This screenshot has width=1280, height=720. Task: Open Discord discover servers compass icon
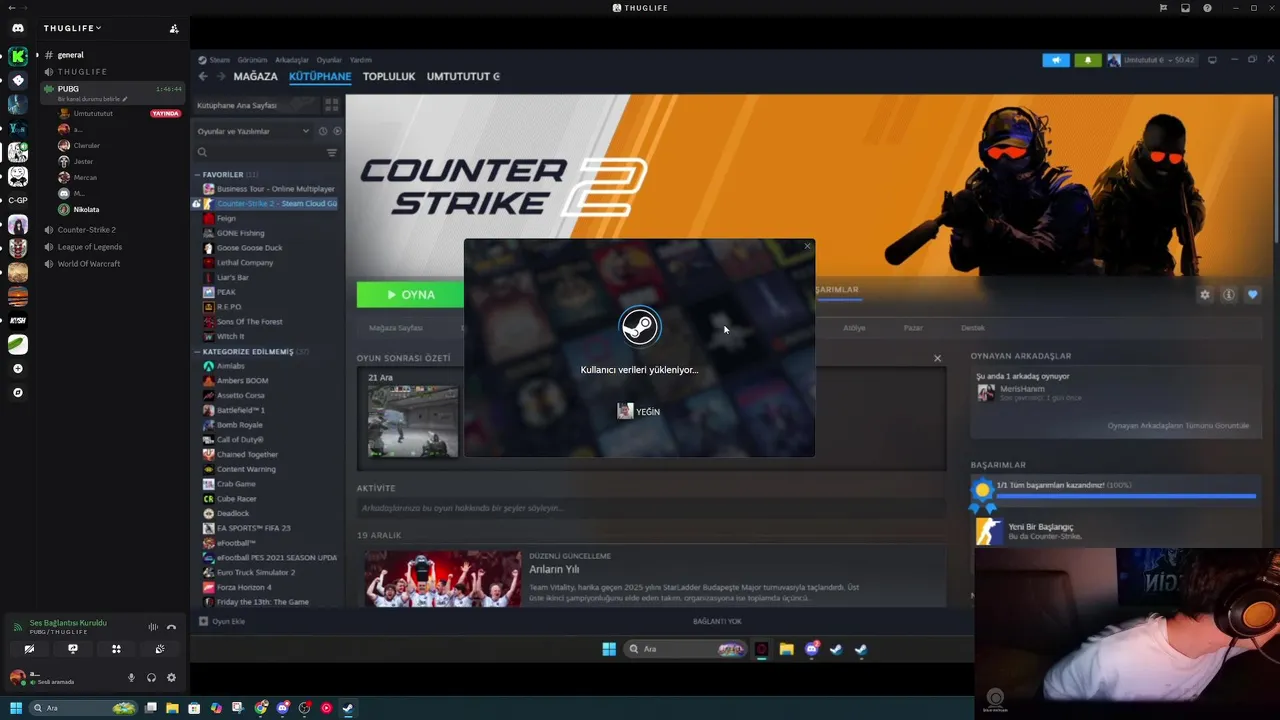pos(18,393)
